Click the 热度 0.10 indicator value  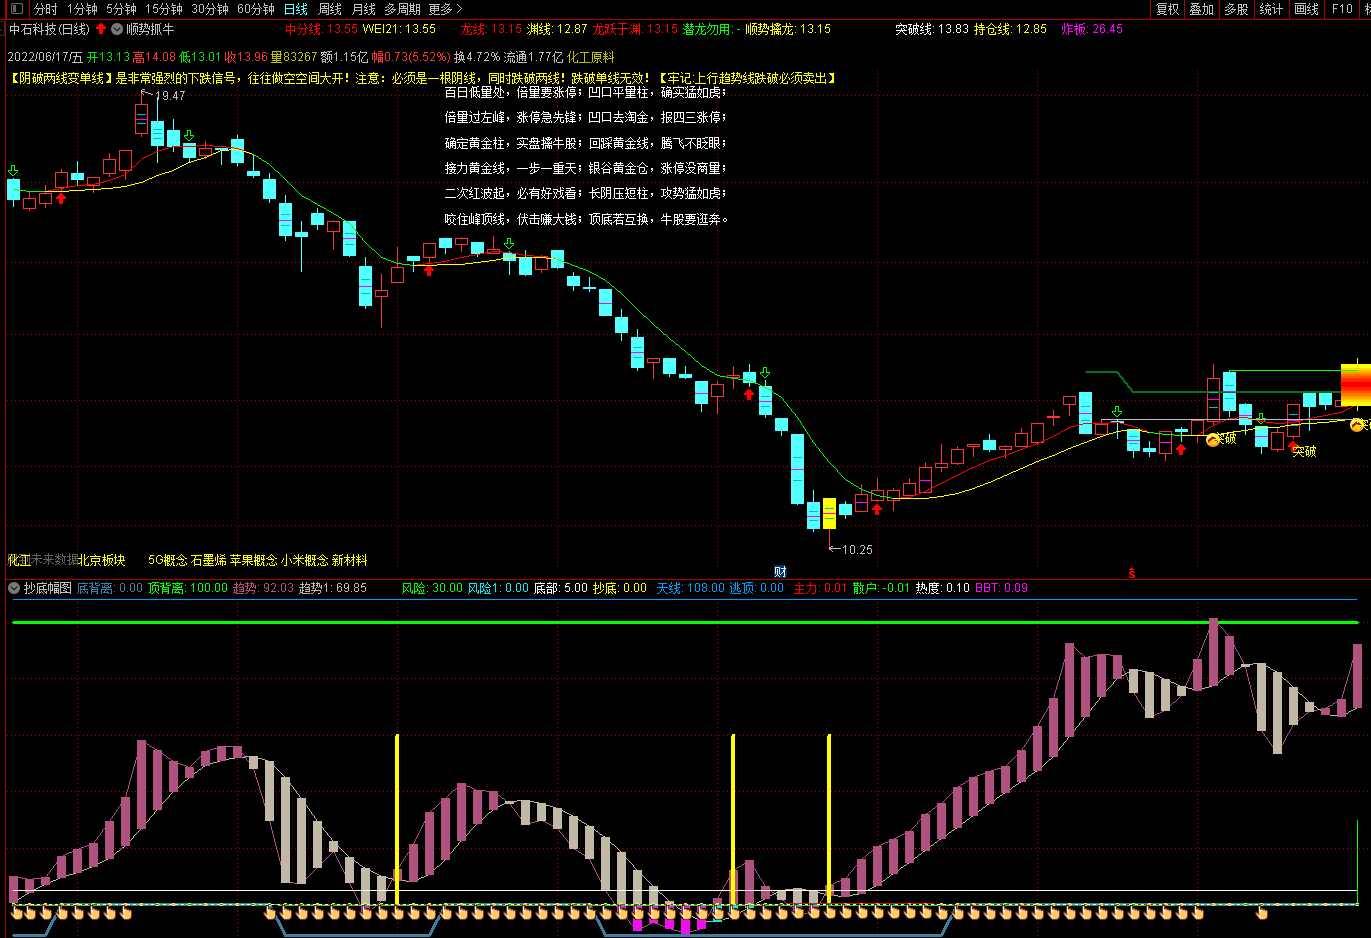click(x=943, y=588)
